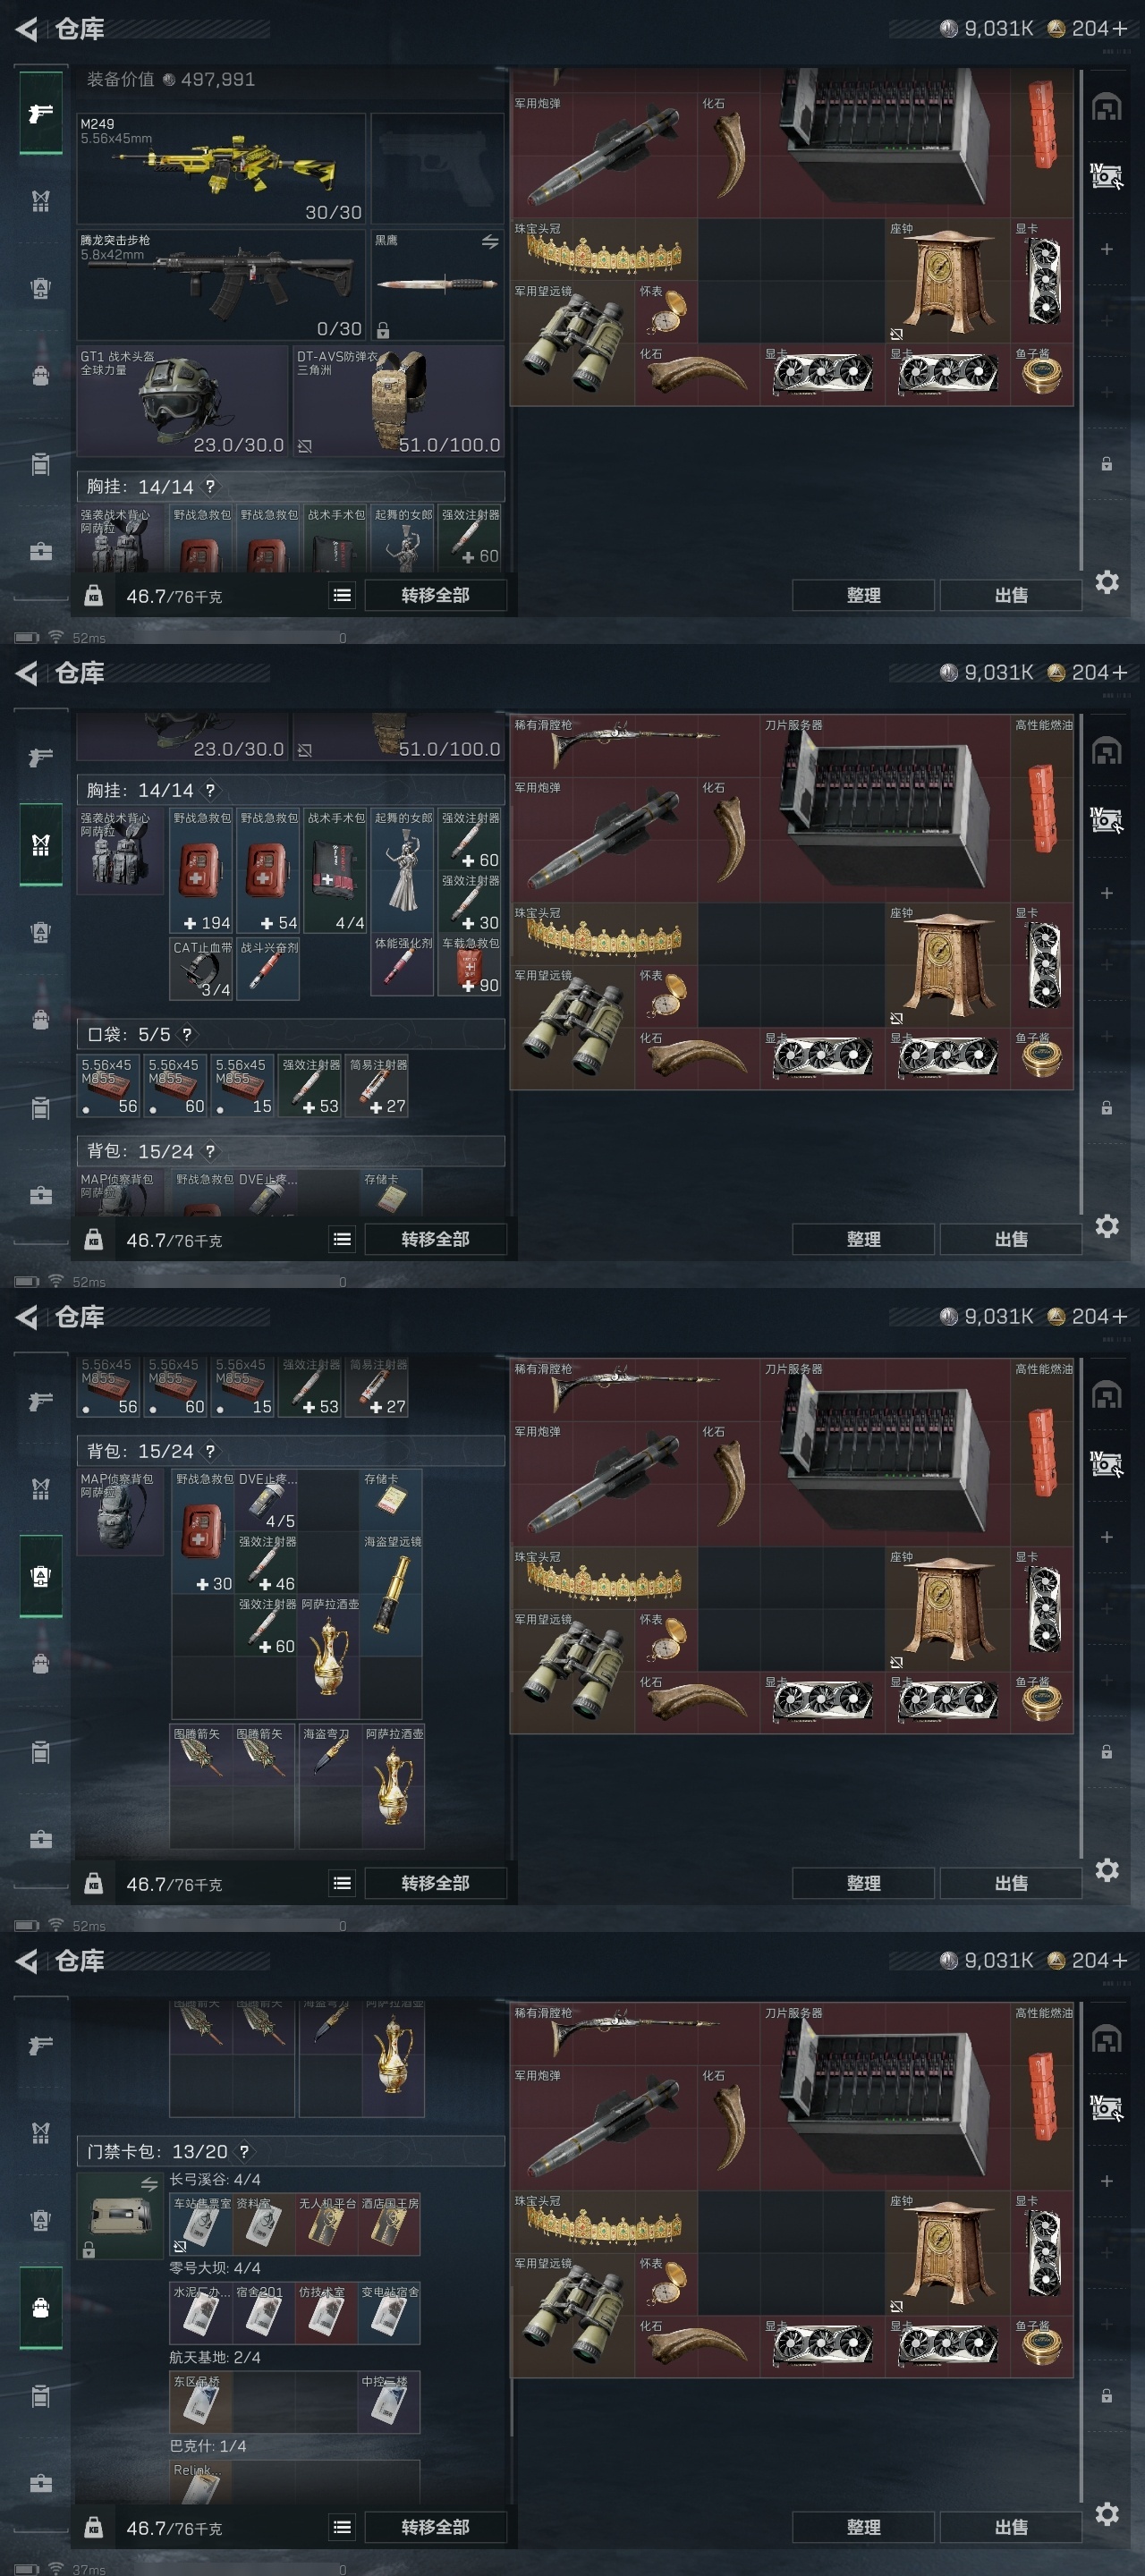1145x2576 pixels.
Task: Select the CAT止血带 tourniquet item
Action: (x=202, y=968)
